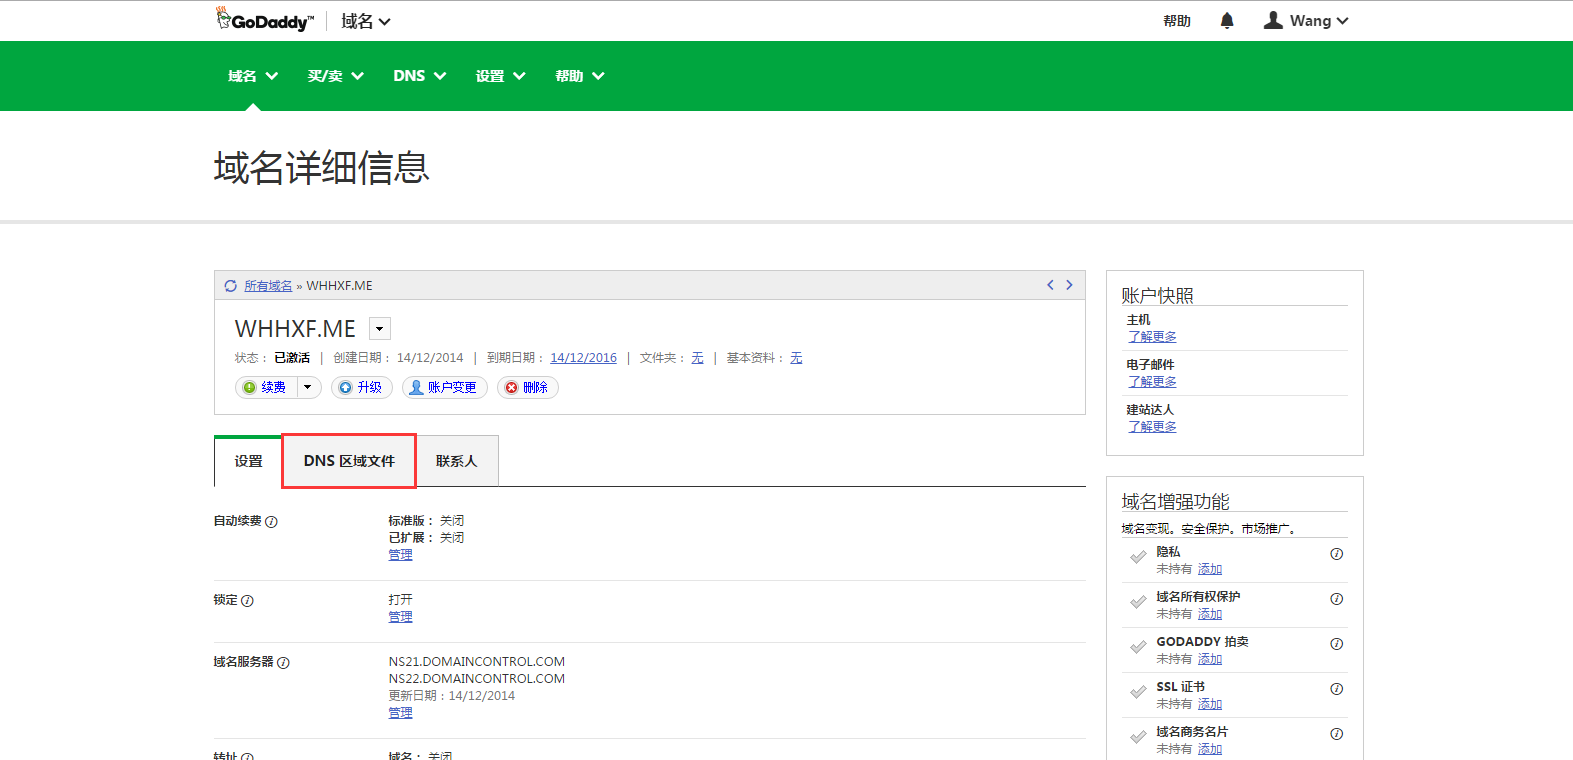The width and height of the screenshot is (1573, 760).
Task: Click 管理 under 域名服务器
Action: point(400,713)
